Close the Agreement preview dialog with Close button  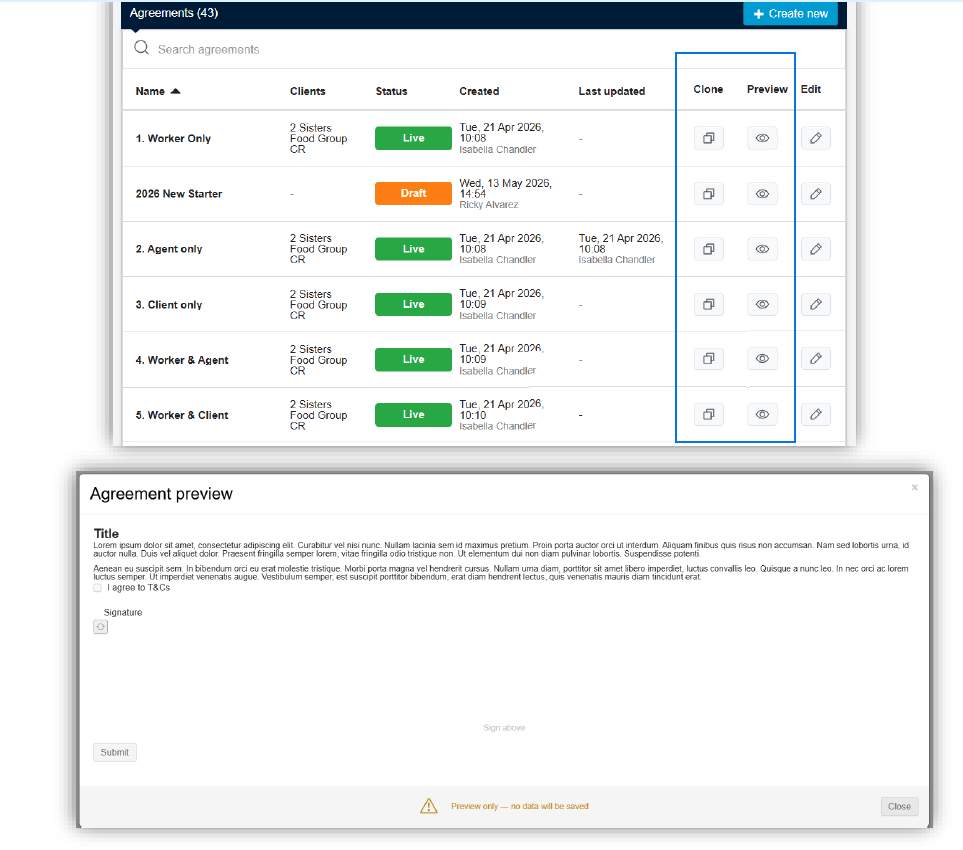[x=899, y=806]
